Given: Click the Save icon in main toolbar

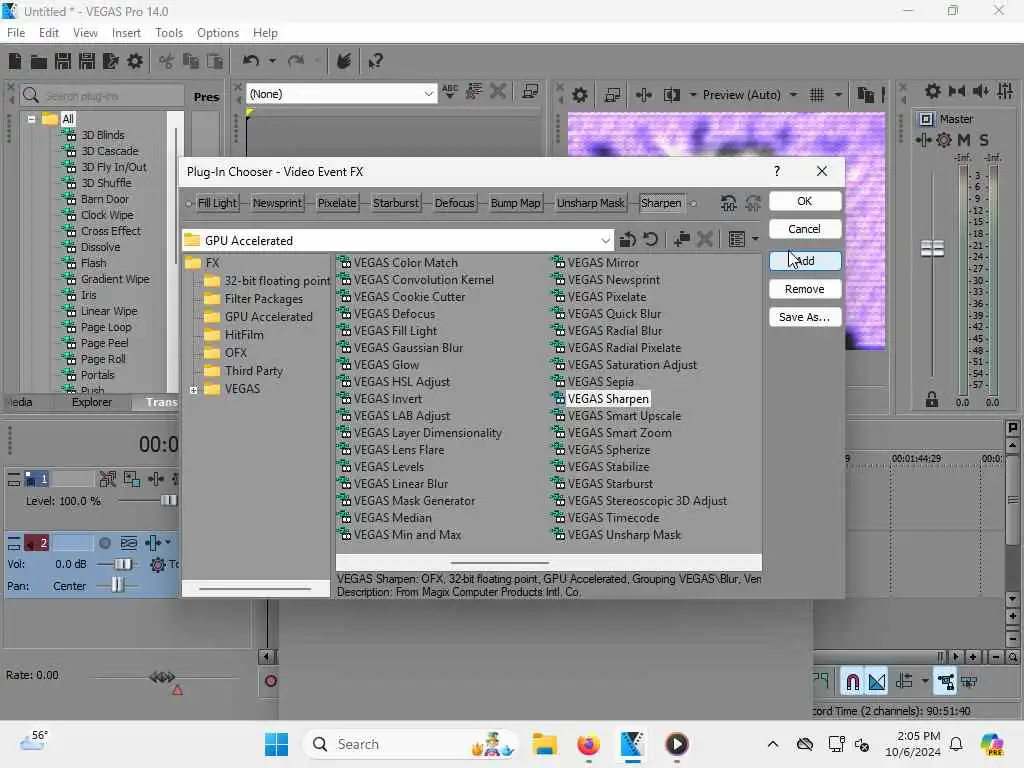Looking at the screenshot, I should (63, 61).
